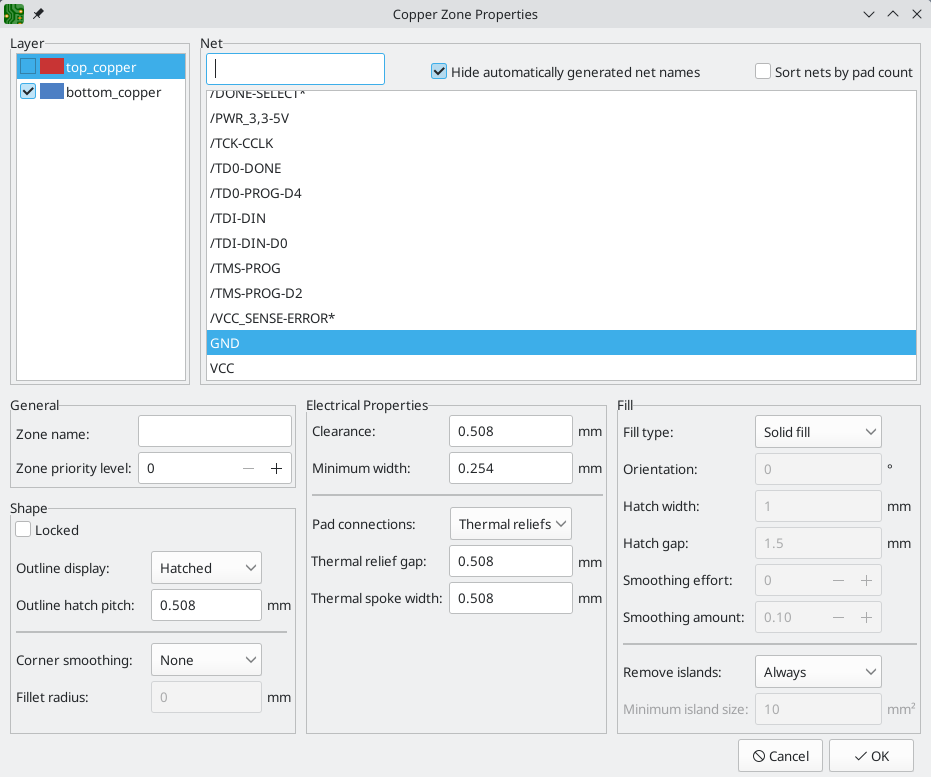Click the minus icon for zone priority level
The height and width of the screenshot is (777, 931).
pos(250,468)
